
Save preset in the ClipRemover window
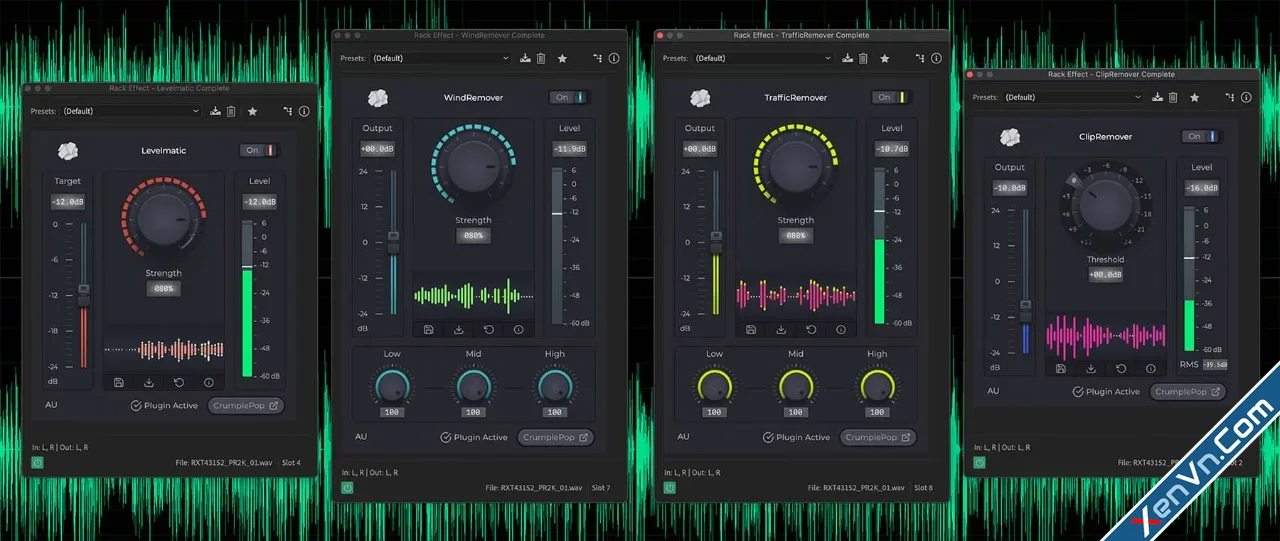coord(1157,98)
